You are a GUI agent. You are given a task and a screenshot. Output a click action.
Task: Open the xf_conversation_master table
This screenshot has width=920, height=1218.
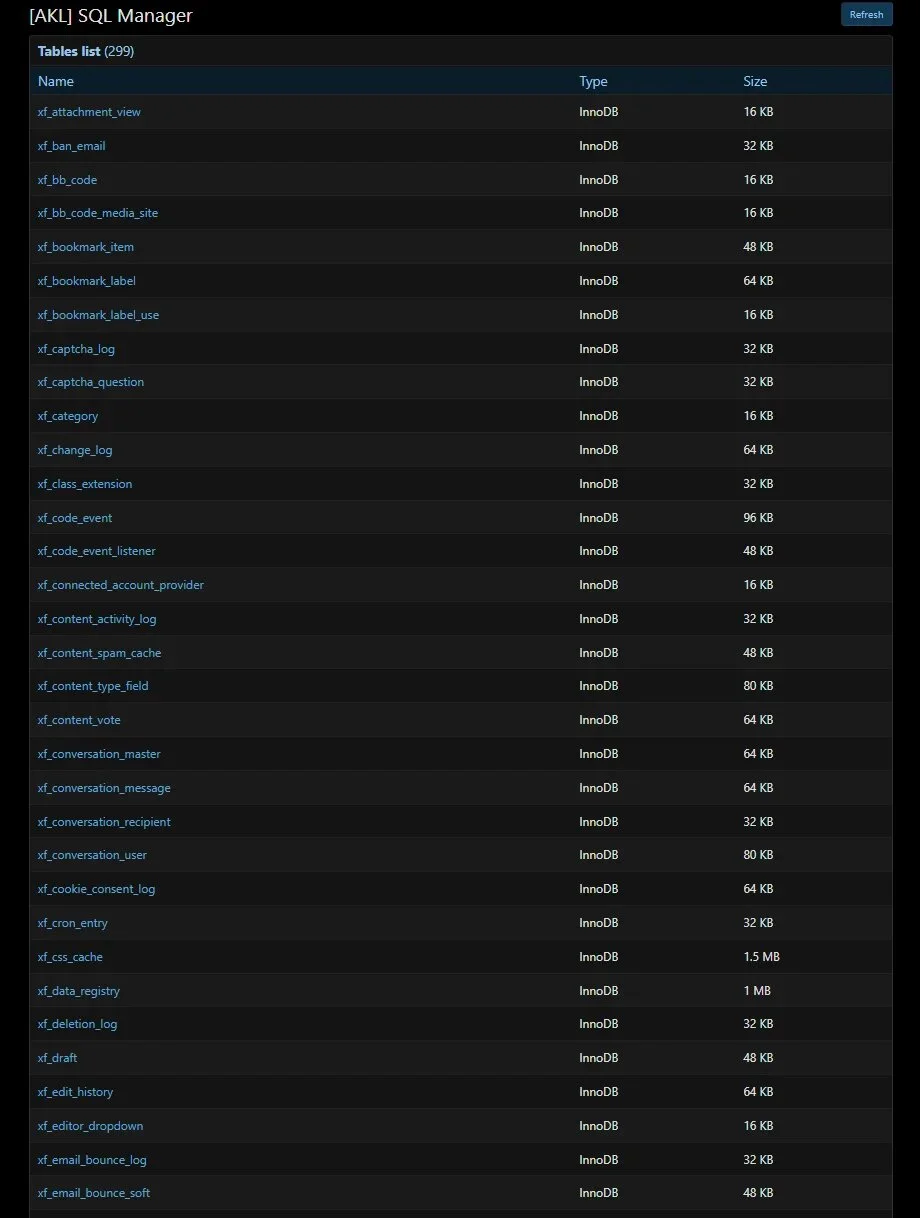(x=99, y=754)
